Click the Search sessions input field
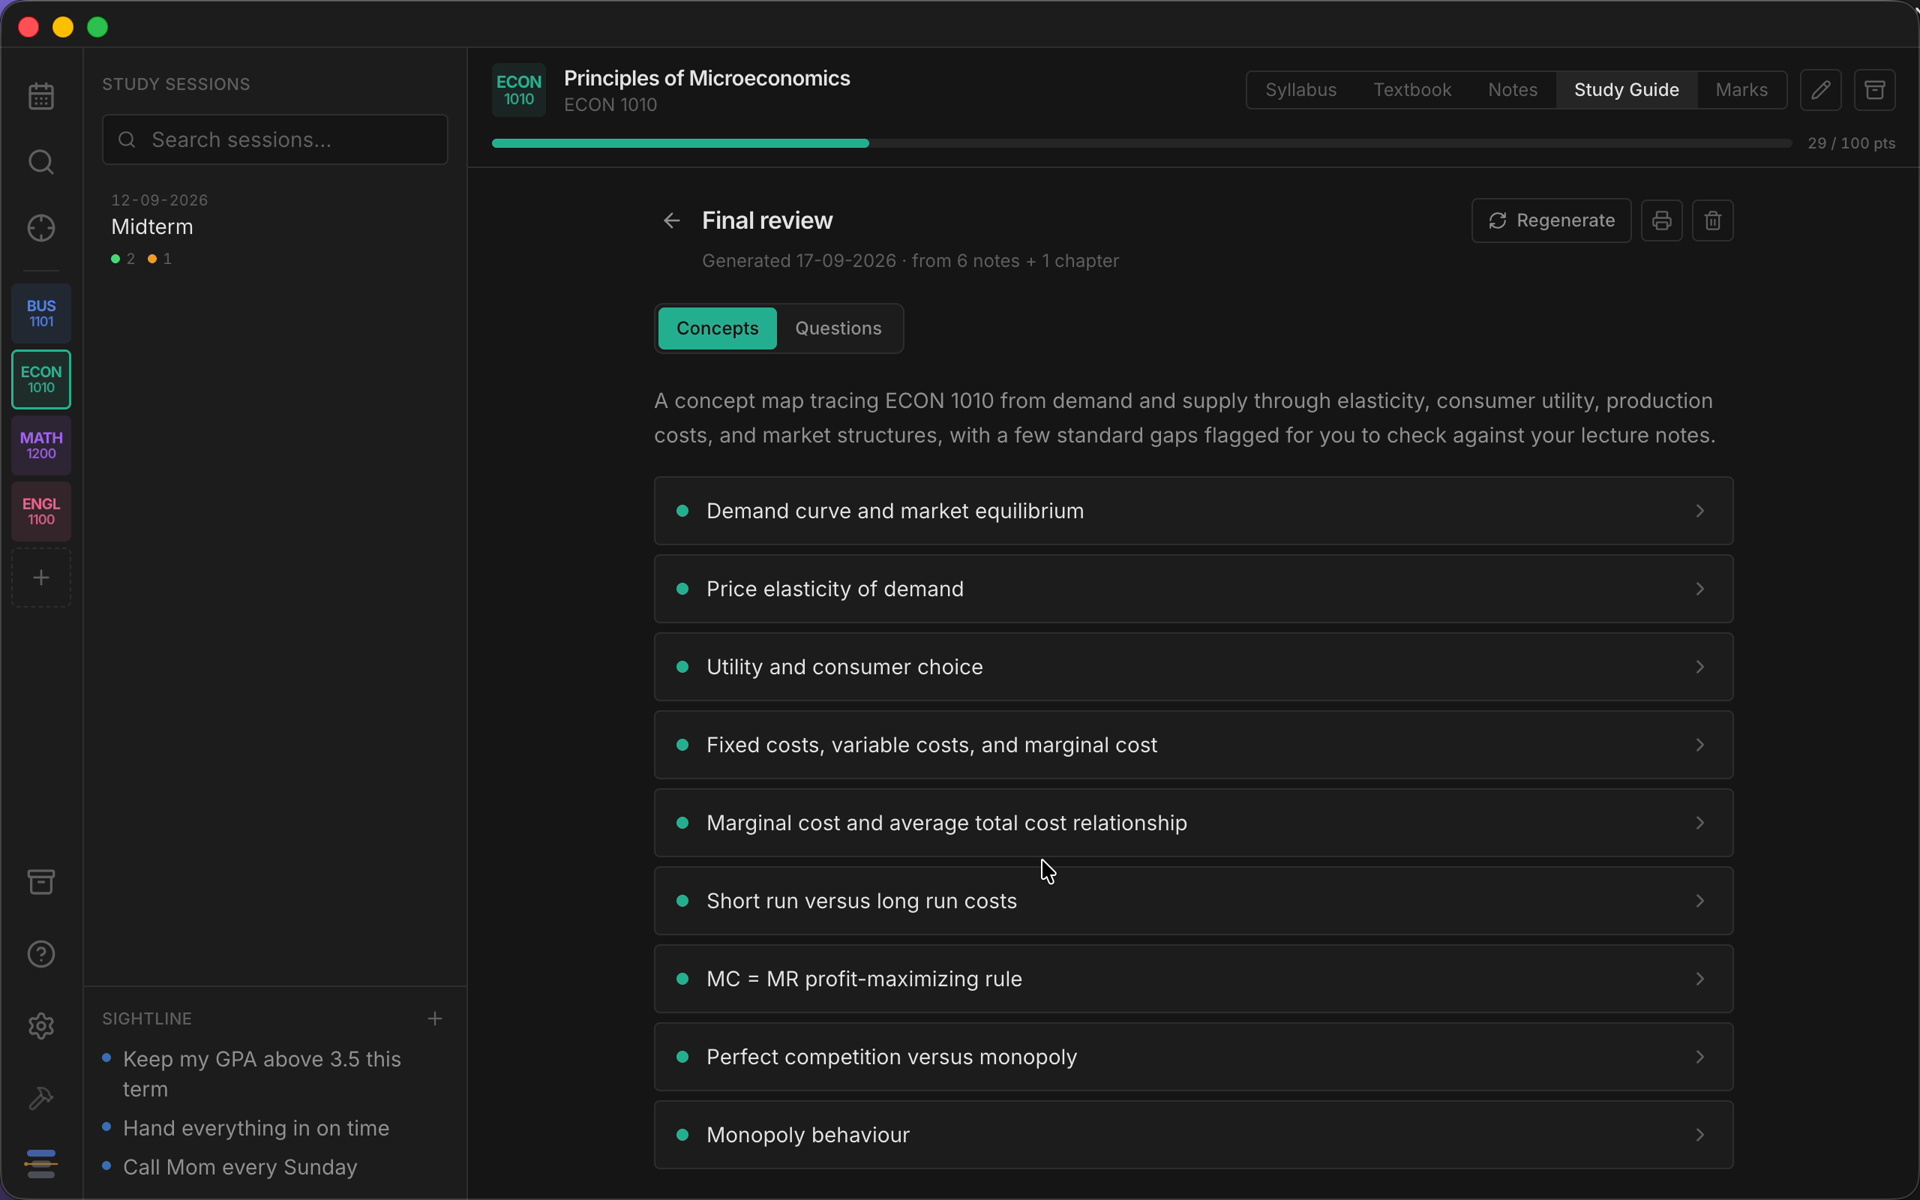This screenshot has height=1200, width=1920. coord(274,140)
